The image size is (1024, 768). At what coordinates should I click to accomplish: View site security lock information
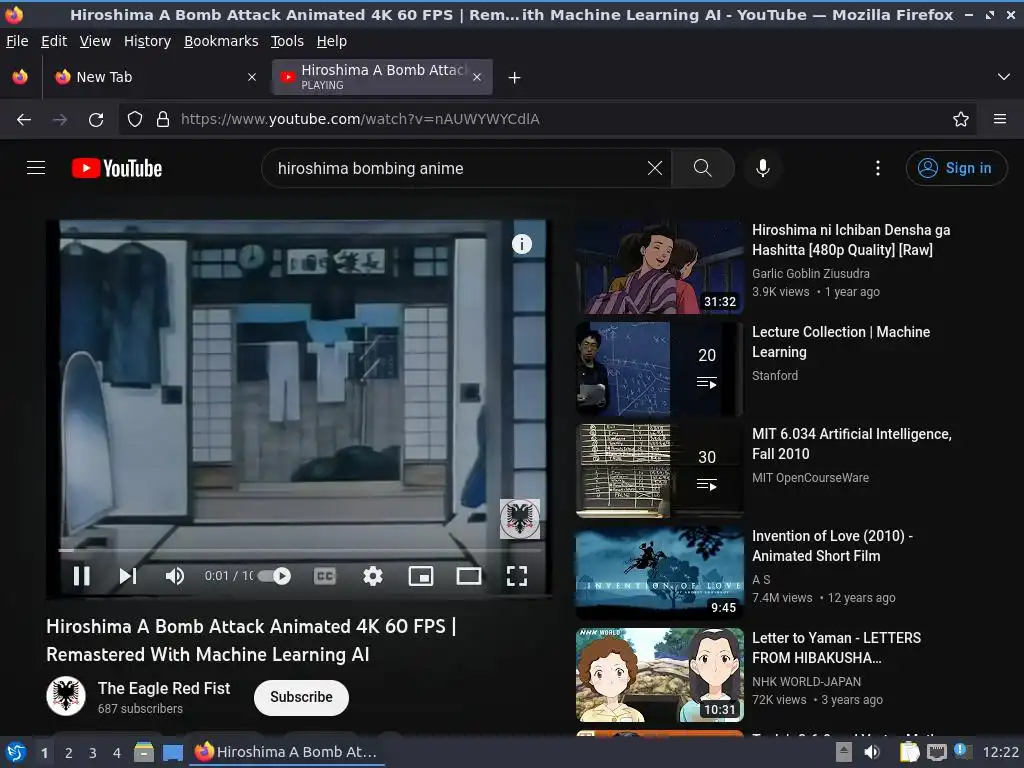tap(163, 120)
